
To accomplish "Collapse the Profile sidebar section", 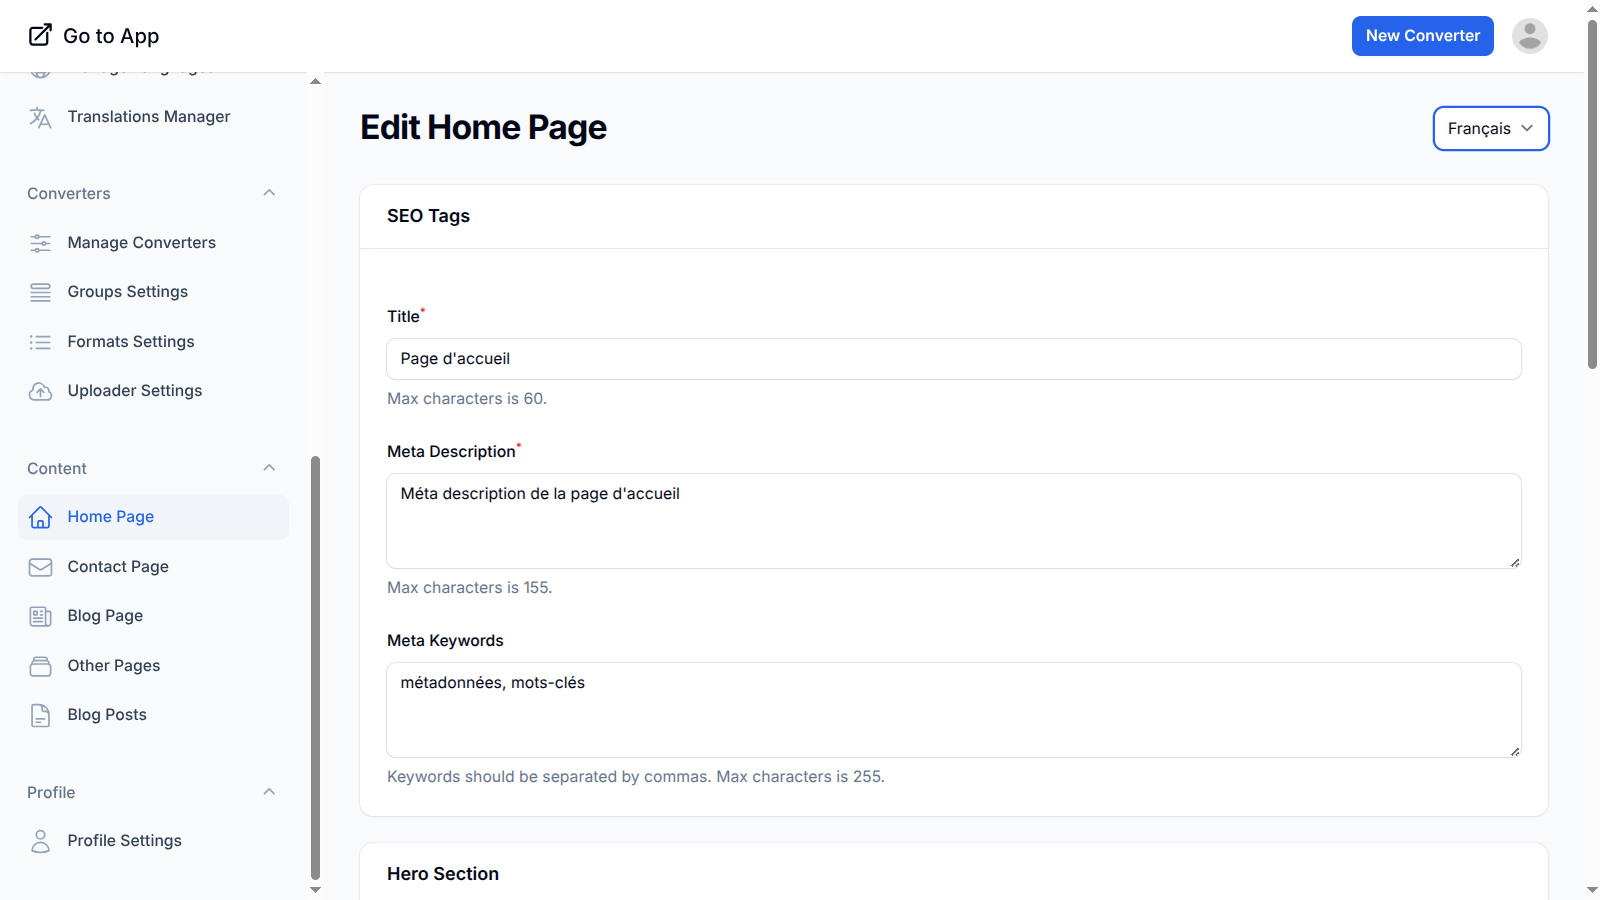I will (269, 792).
